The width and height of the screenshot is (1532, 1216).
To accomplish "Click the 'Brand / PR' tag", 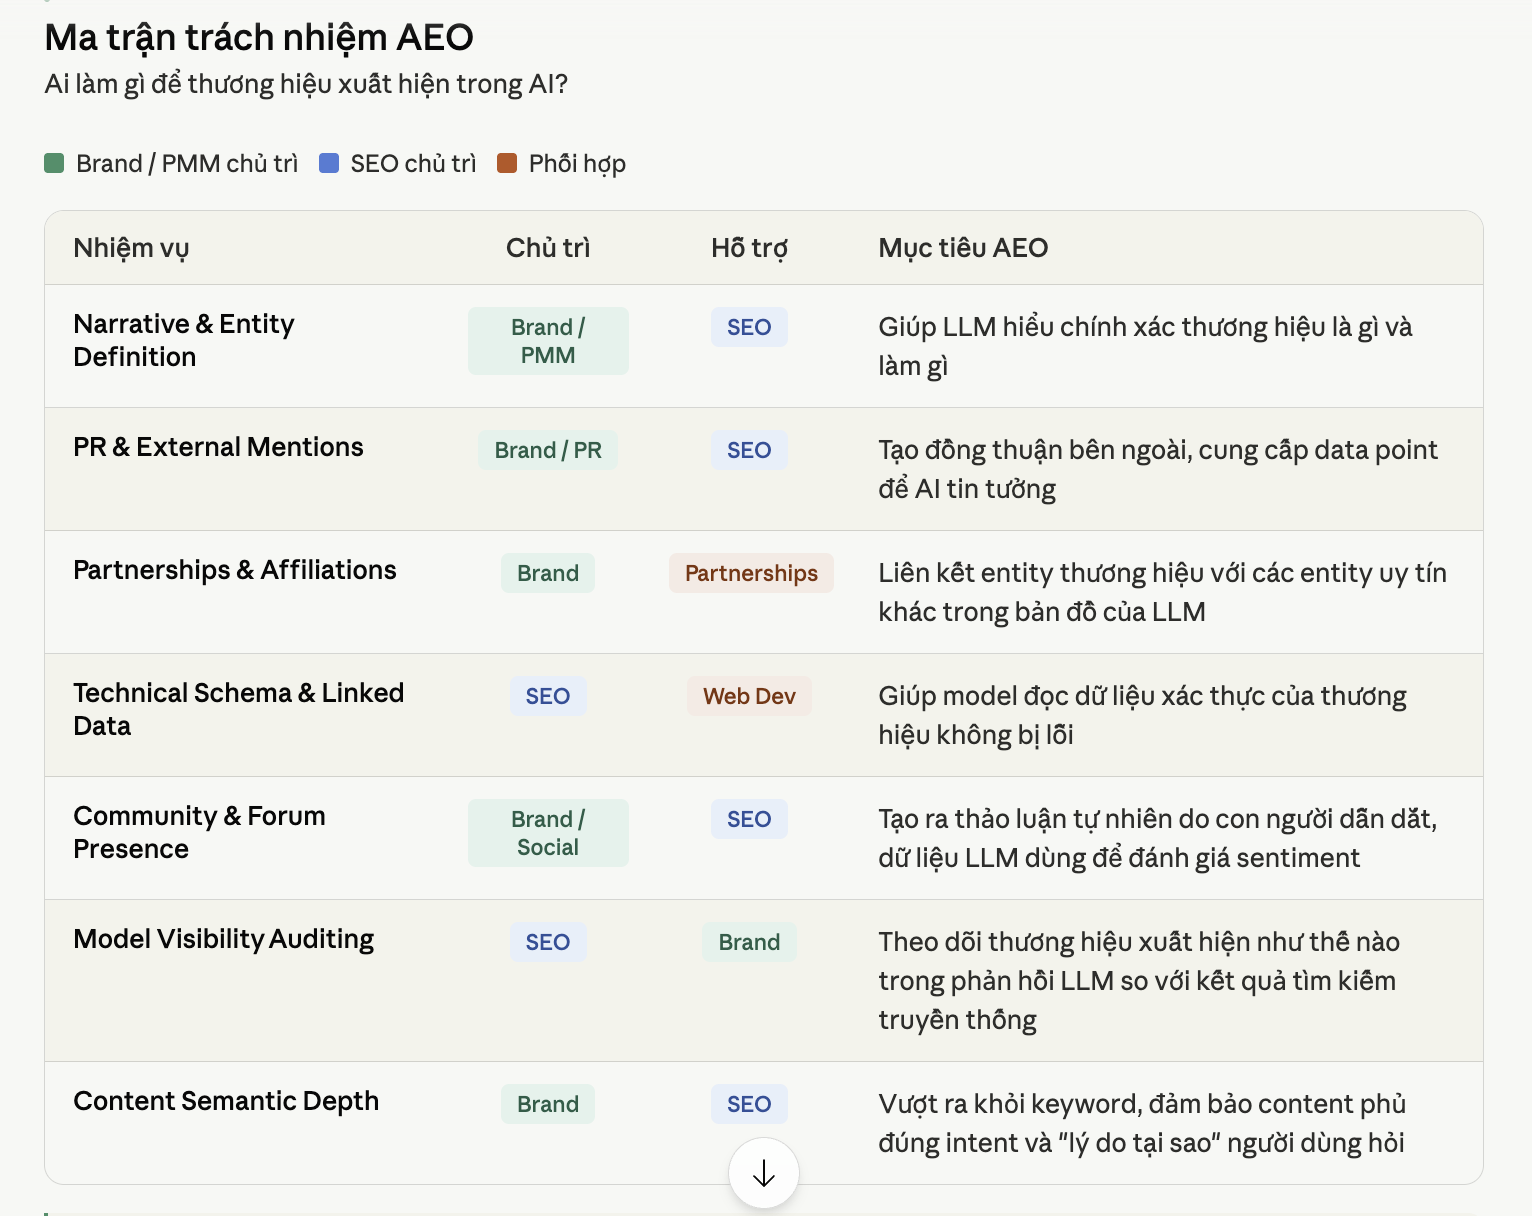I will (548, 450).
